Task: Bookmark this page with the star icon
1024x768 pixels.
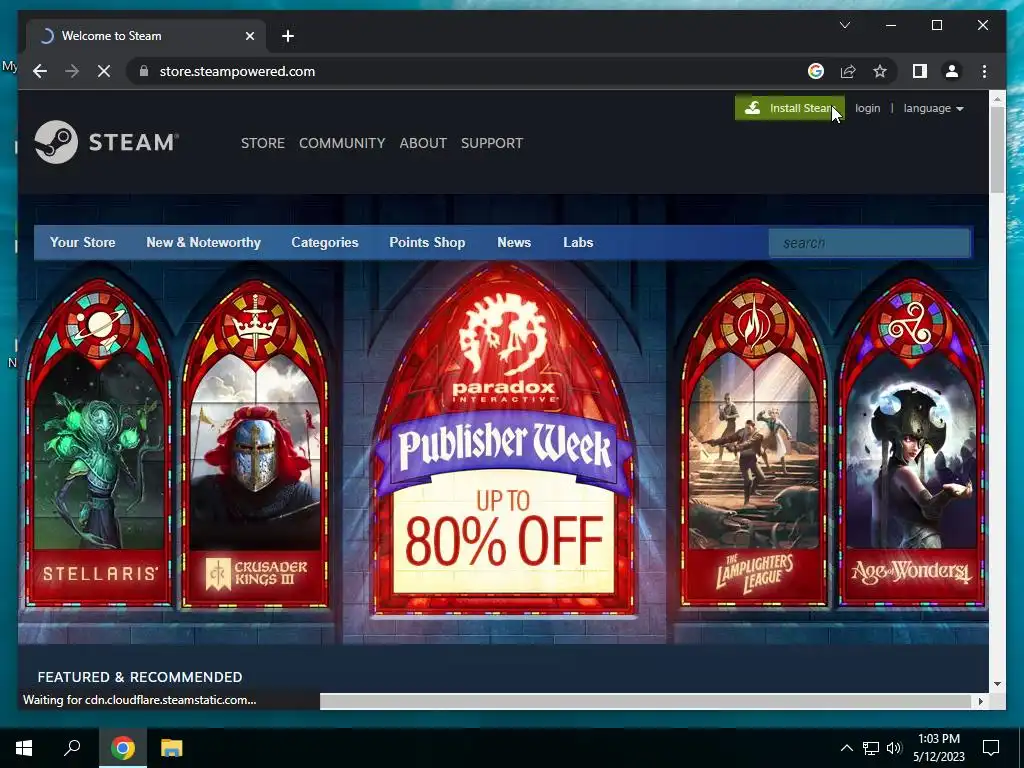Action: 880,71
